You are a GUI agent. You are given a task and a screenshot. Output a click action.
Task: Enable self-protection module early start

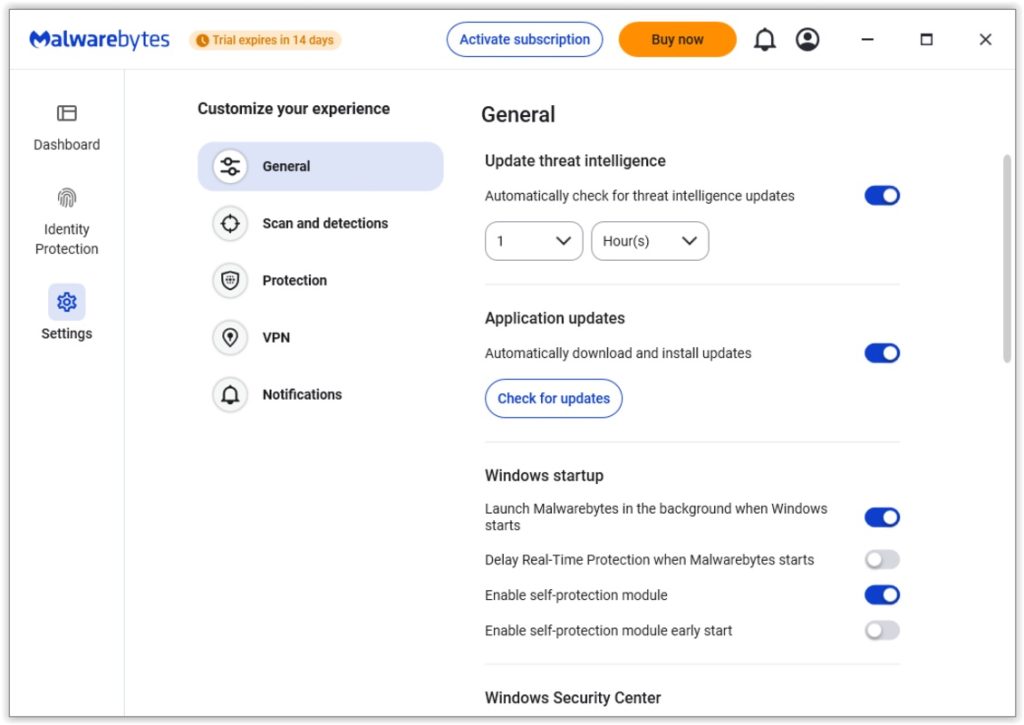pos(882,630)
